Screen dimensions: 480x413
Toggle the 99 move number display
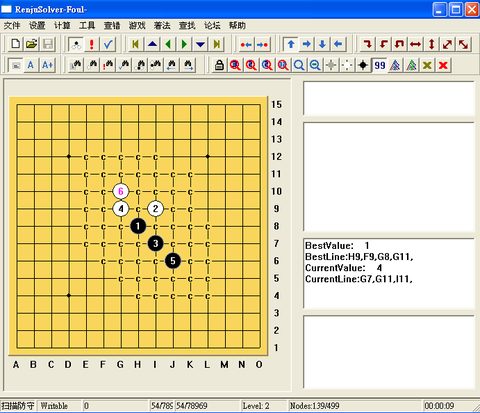pos(380,65)
